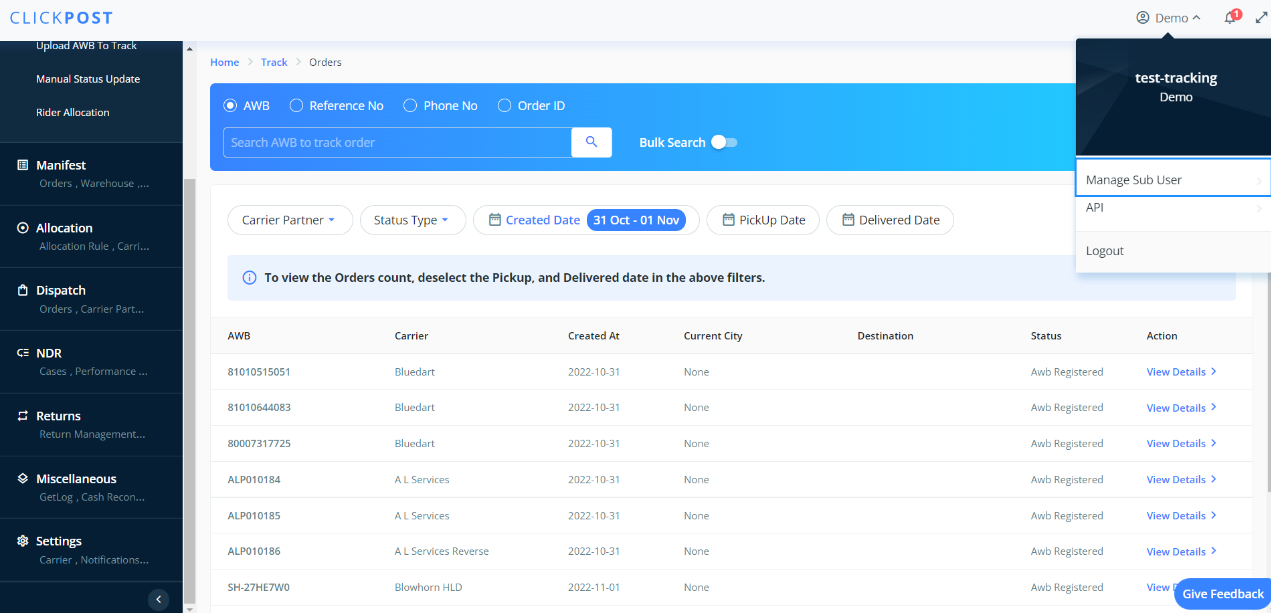Image resolution: width=1271 pixels, height=613 pixels.
Task: Click the Carrier column header
Action: pos(411,335)
